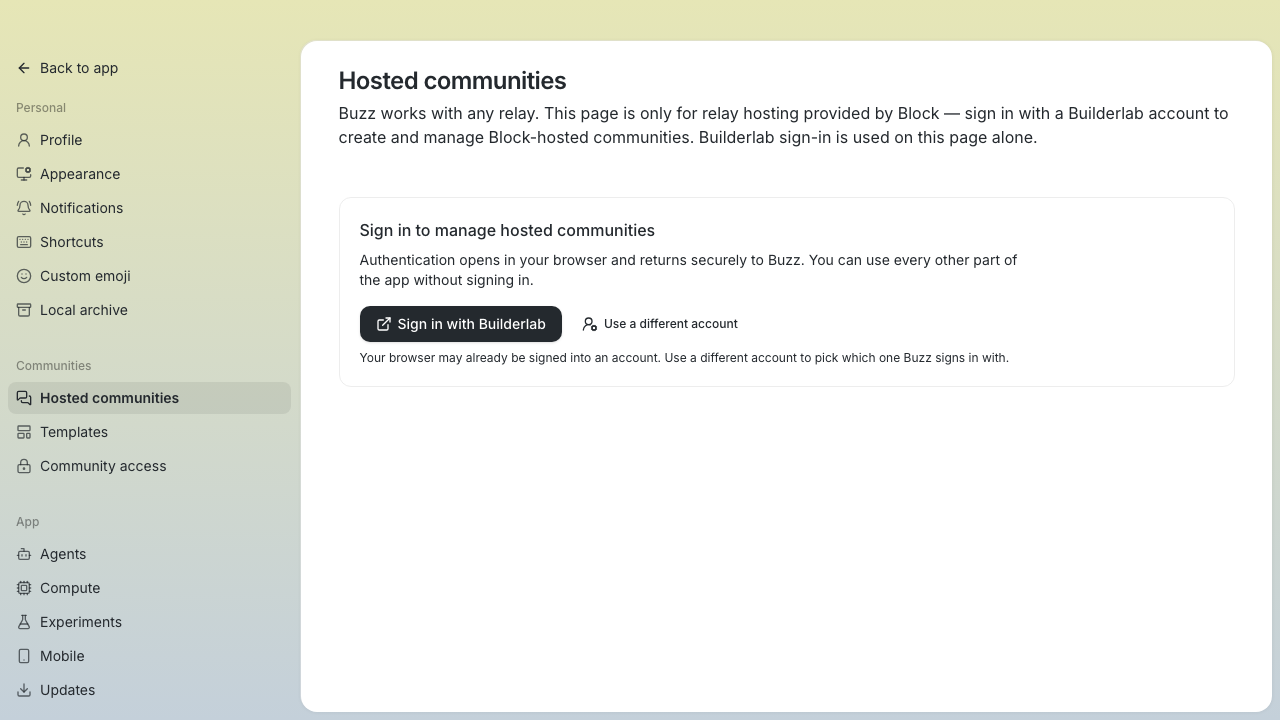Open Notifications settings

click(149, 208)
